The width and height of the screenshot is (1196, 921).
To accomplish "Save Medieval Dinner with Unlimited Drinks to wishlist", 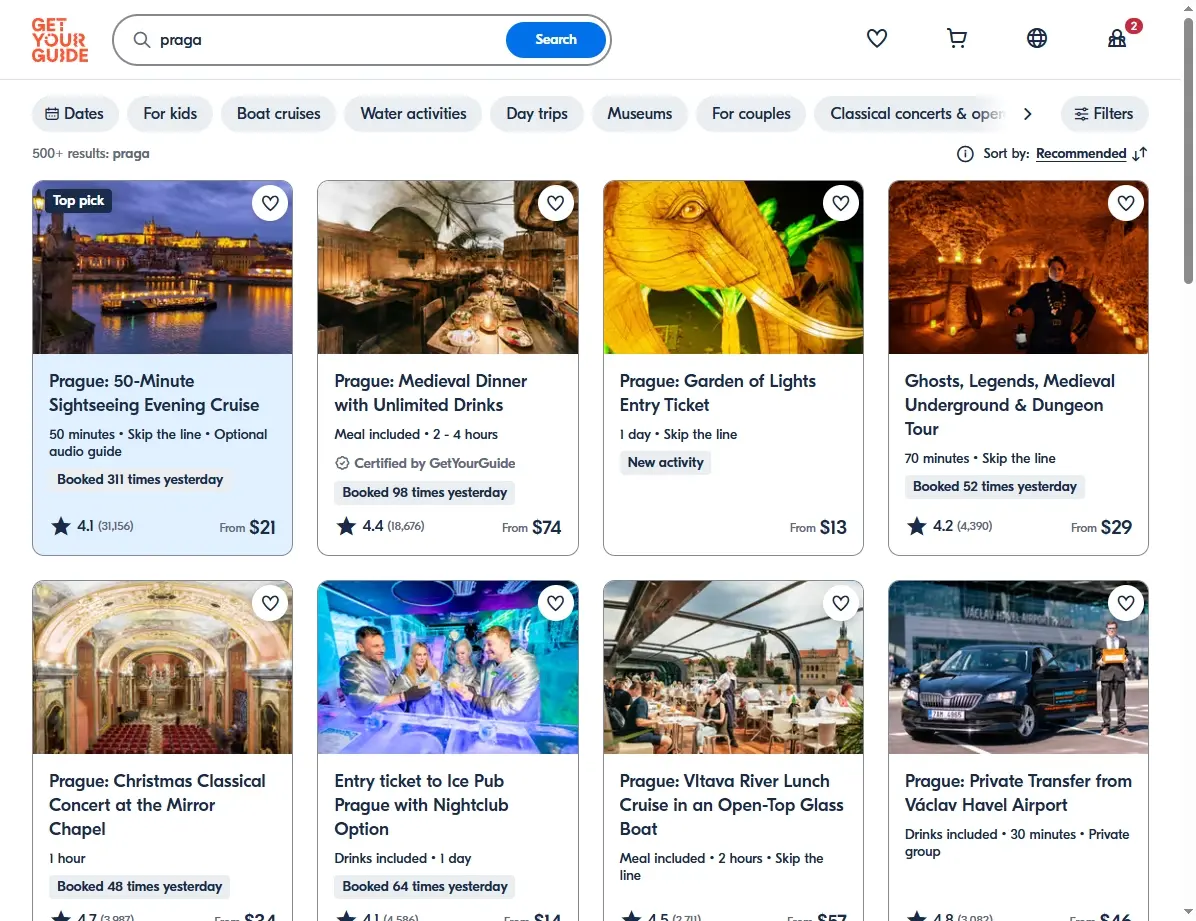I will click(555, 203).
